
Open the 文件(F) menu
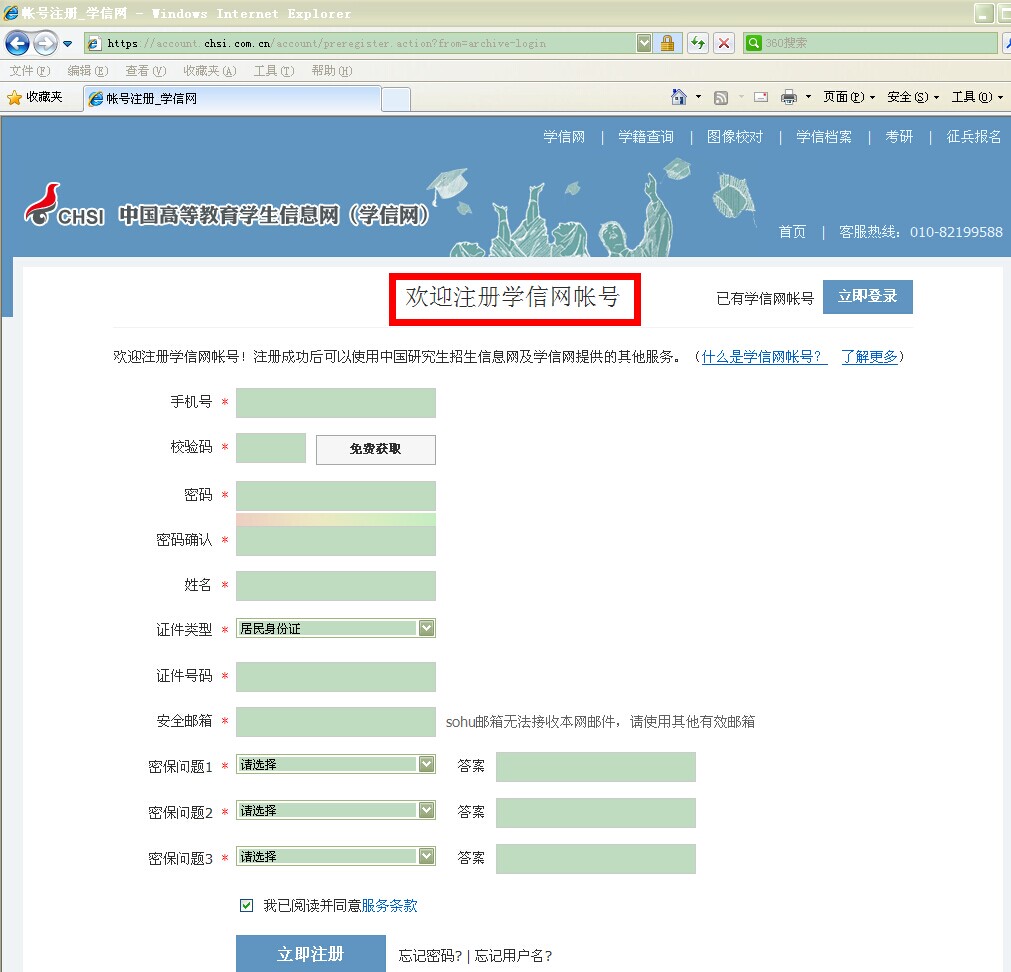point(30,70)
